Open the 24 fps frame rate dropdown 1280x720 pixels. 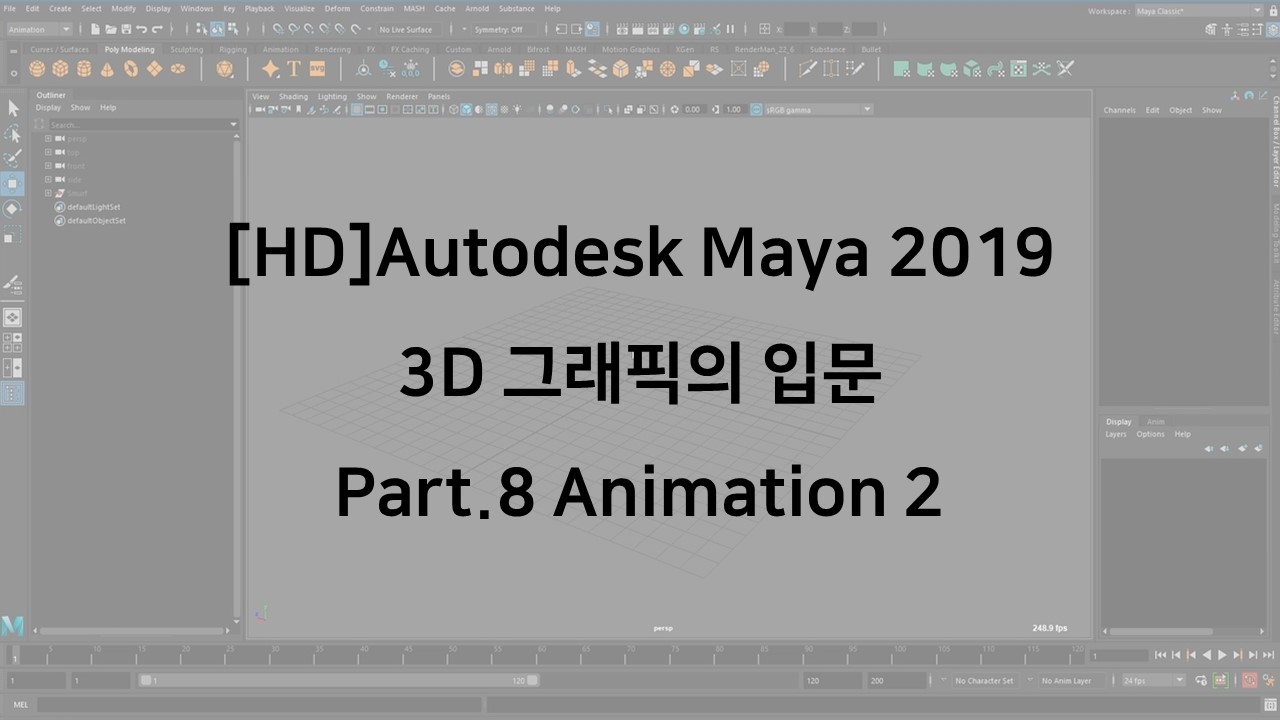[1152, 680]
